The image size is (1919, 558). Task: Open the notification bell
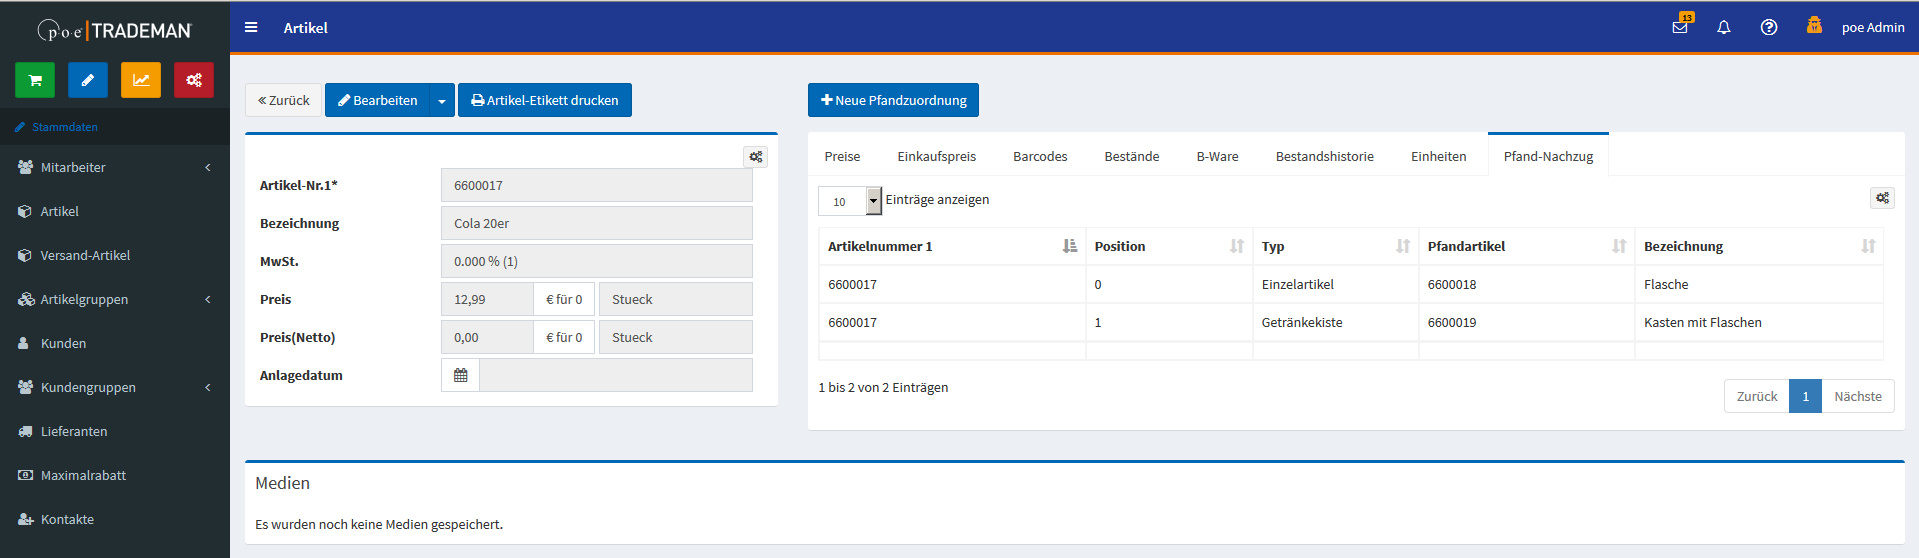pyautogui.click(x=1724, y=28)
